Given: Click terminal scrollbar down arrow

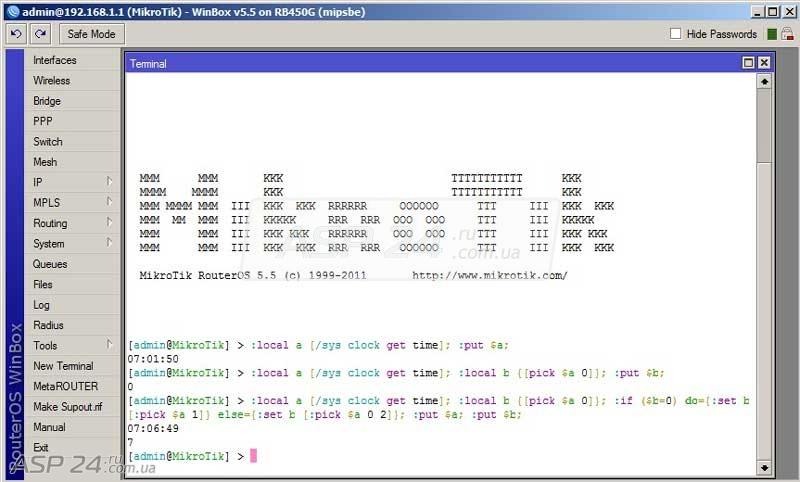Looking at the screenshot, I should tap(764, 468).
